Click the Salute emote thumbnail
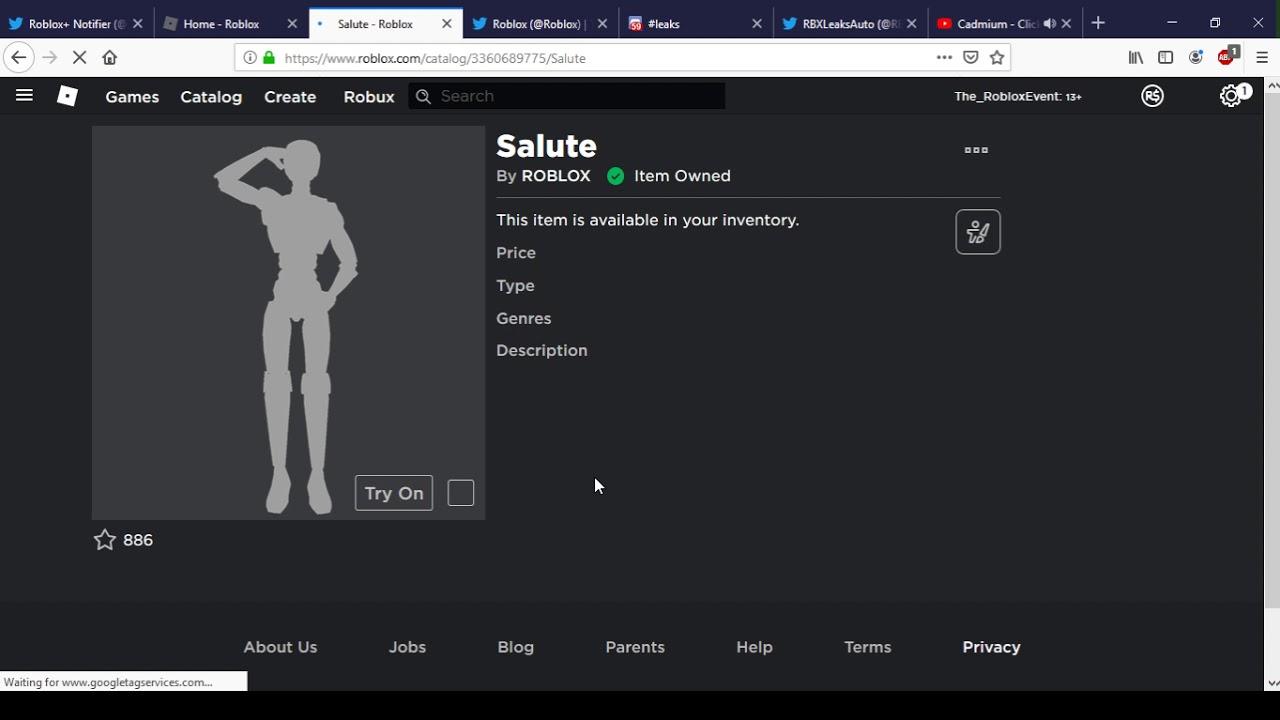 point(288,322)
